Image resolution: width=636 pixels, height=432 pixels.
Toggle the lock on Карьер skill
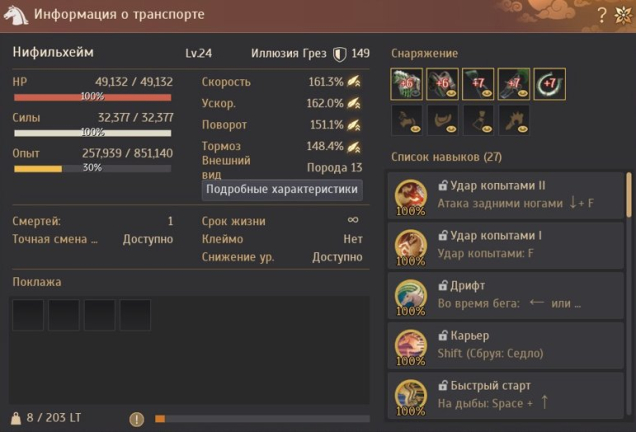(x=443, y=335)
